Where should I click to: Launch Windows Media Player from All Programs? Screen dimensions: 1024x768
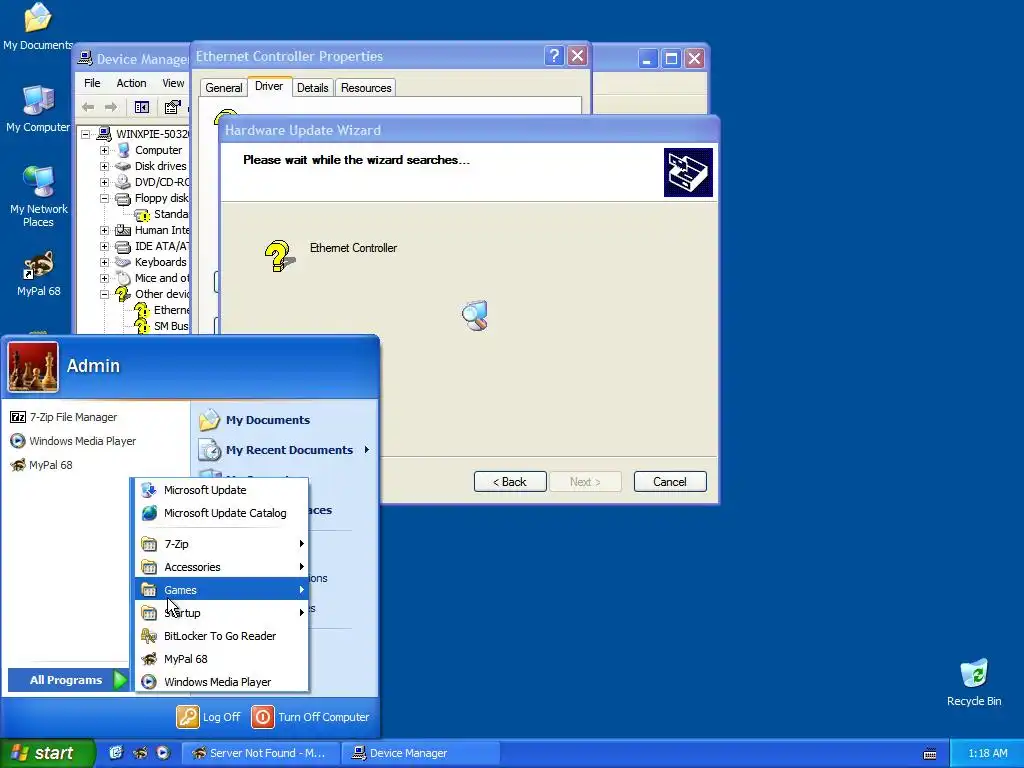[x=221, y=682]
